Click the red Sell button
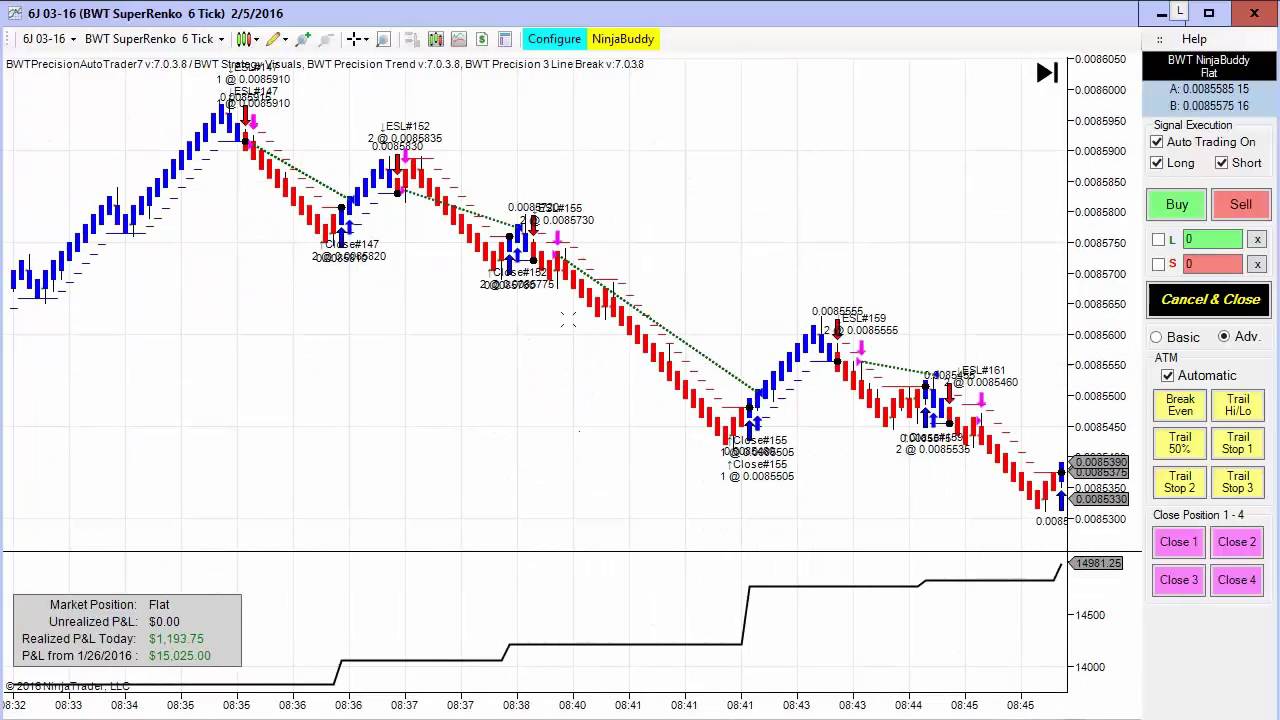Screen dimensions: 1280x720 pyautogui.click(x=1241, y=204)
